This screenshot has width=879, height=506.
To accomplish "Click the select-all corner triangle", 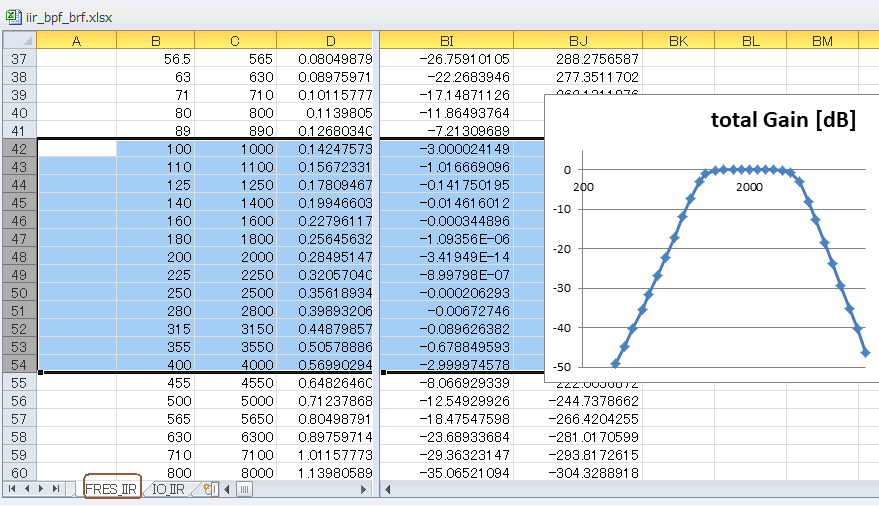I will (x=20, y=41).
